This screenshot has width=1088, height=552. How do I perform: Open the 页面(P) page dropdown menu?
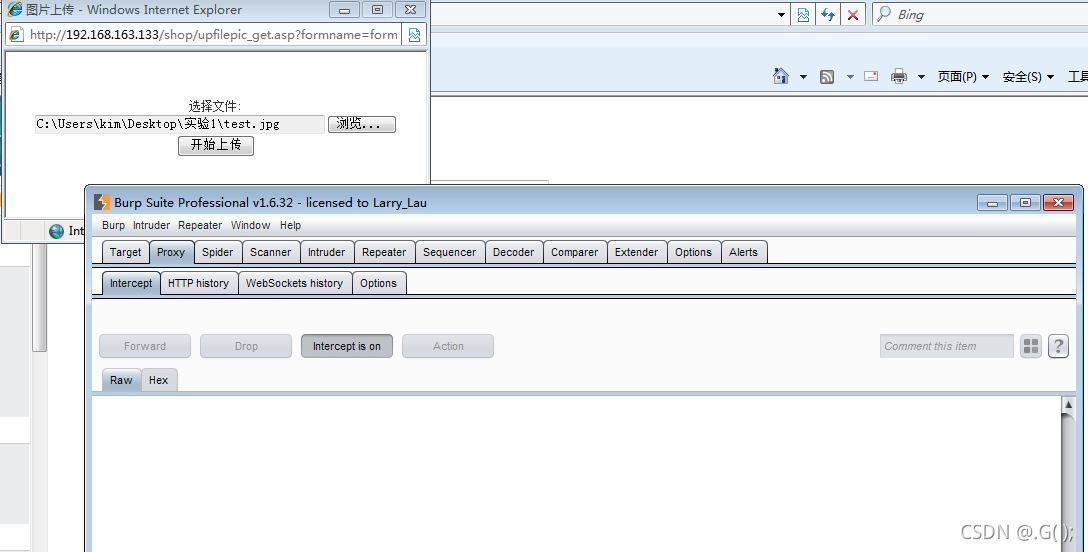tap(963, 77)
